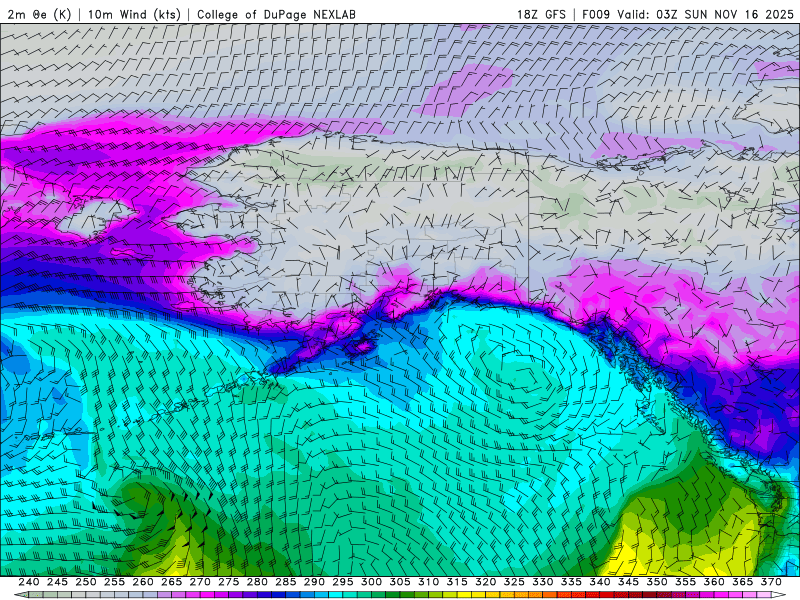Click the 280 value on the color scale
The image size is (800, 600).
257,582
